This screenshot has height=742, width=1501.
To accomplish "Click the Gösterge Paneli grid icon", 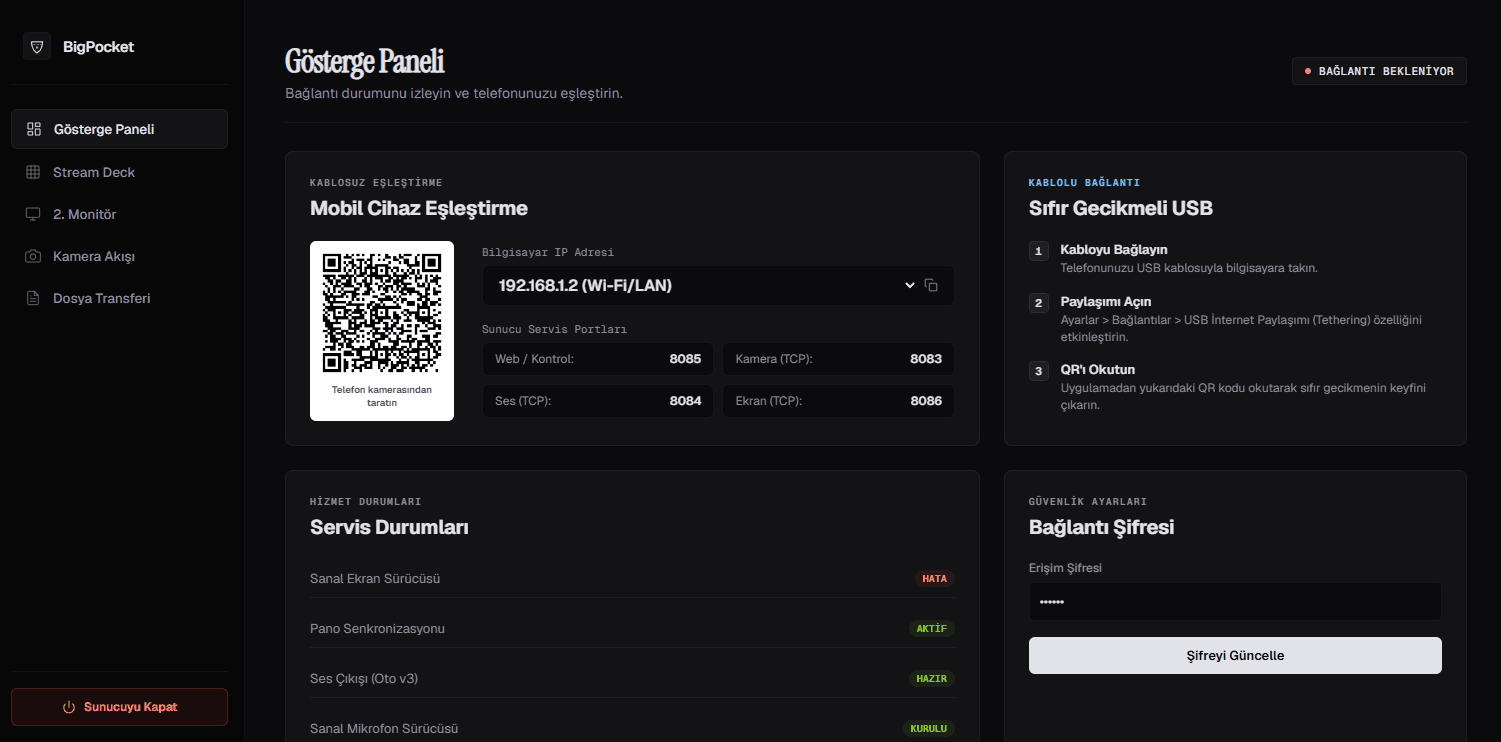I will (34, 129).
